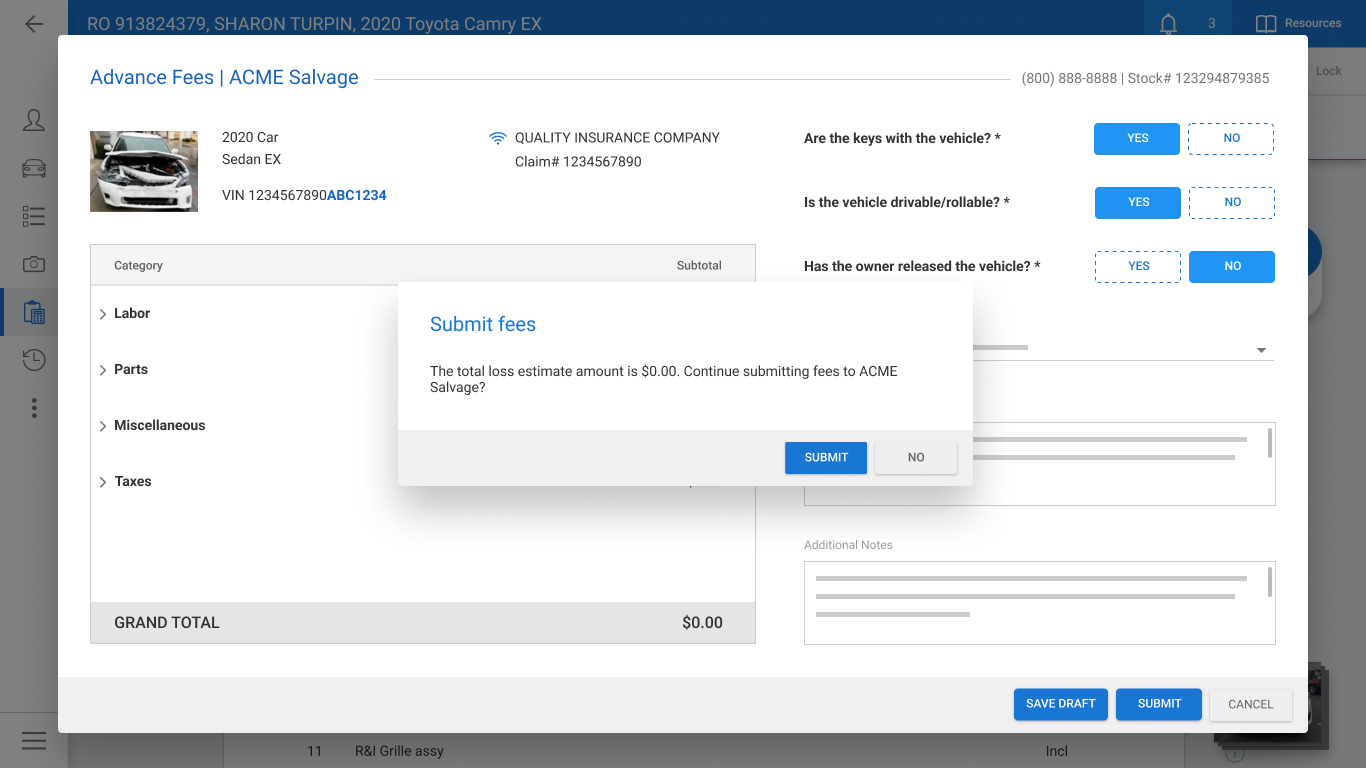Select NO for owner released vehicle
1366x768 pixels.
[x=1232, y=266]
